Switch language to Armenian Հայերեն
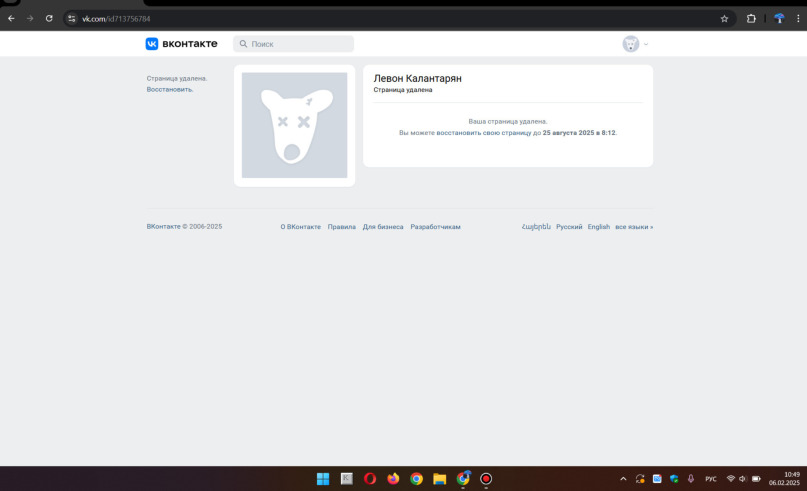Screen dimensions: 807x491 click(536, 227)
